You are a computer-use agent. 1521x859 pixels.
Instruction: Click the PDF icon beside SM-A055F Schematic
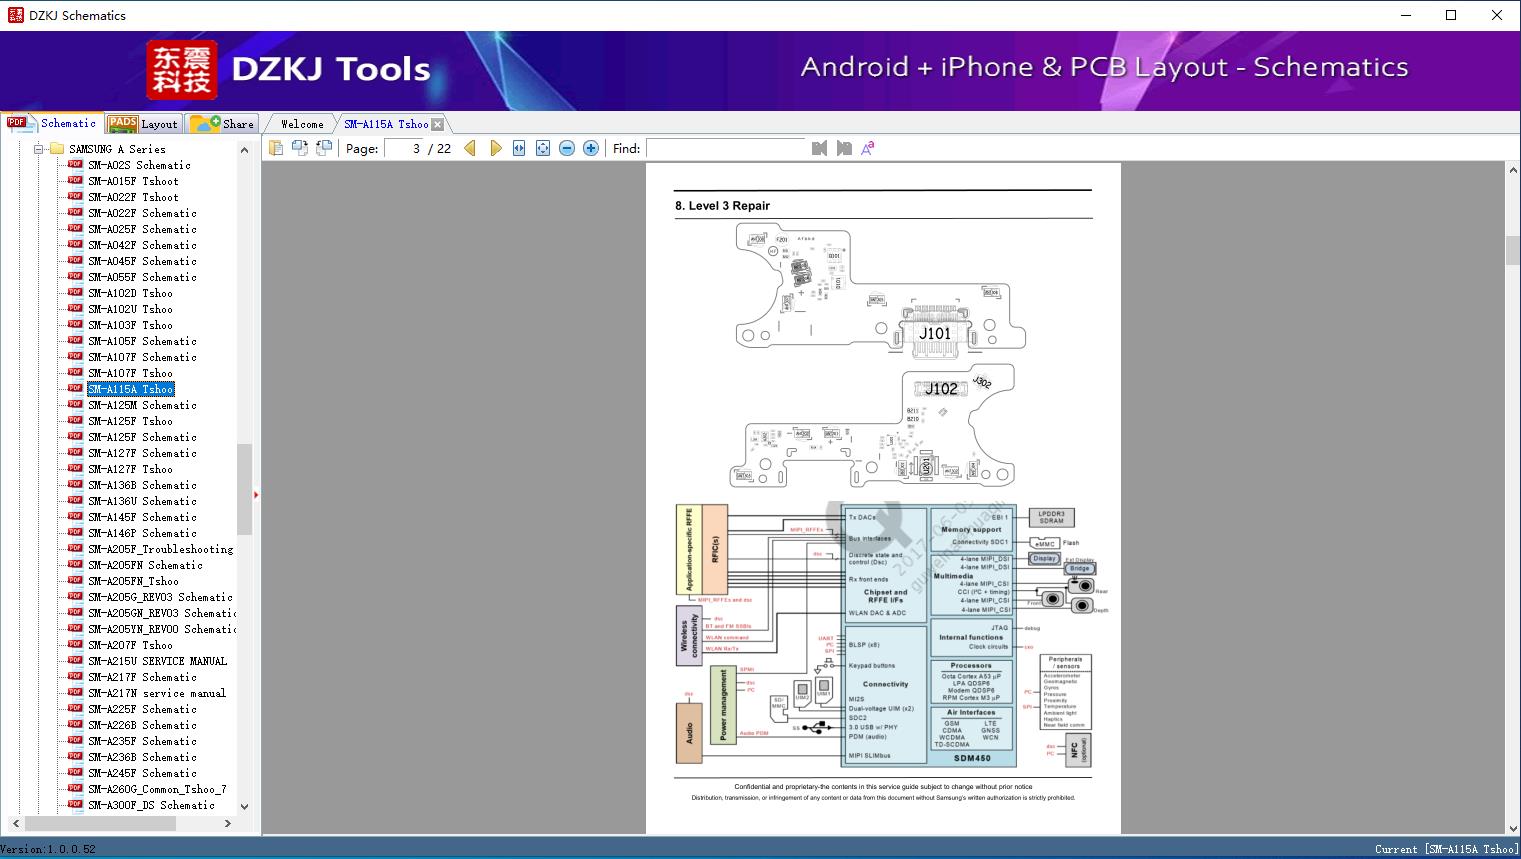pos(75,277)
